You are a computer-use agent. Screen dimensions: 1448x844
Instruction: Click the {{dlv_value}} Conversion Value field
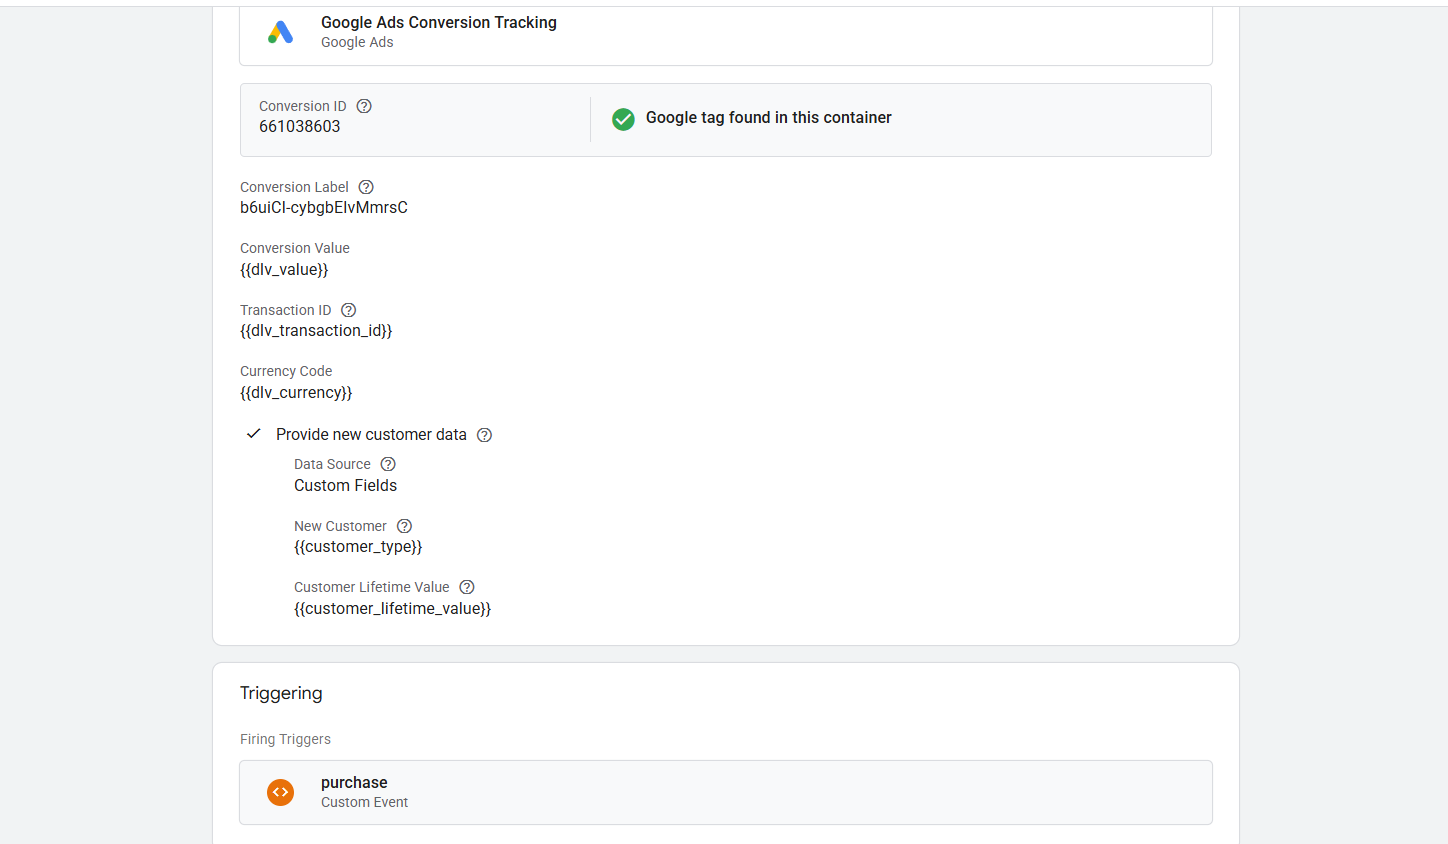(x=284, y=270)
